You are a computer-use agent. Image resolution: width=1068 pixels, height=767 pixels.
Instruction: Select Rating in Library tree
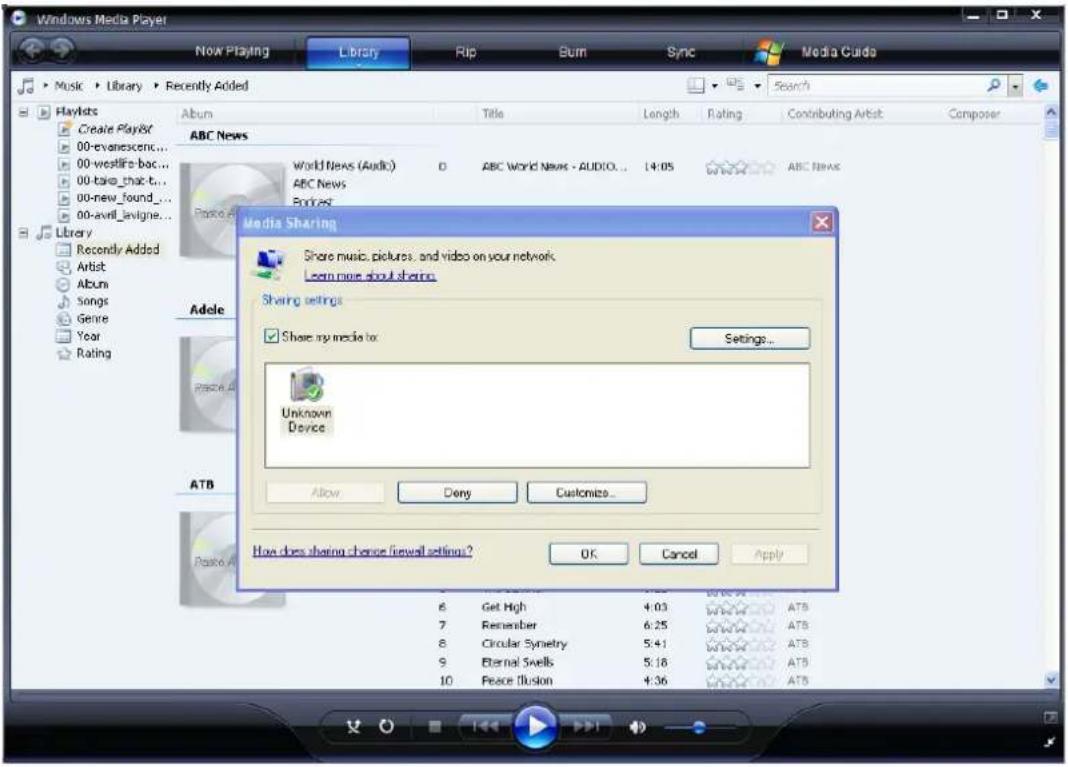point(94,354)
